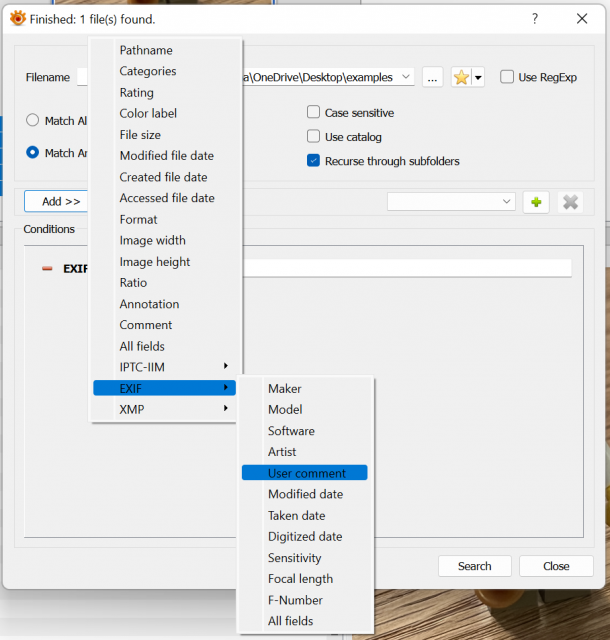Viewport: 610px width, 640px height.
Task: Uncheck Recurse through subfolders
Action: point(313,161)
